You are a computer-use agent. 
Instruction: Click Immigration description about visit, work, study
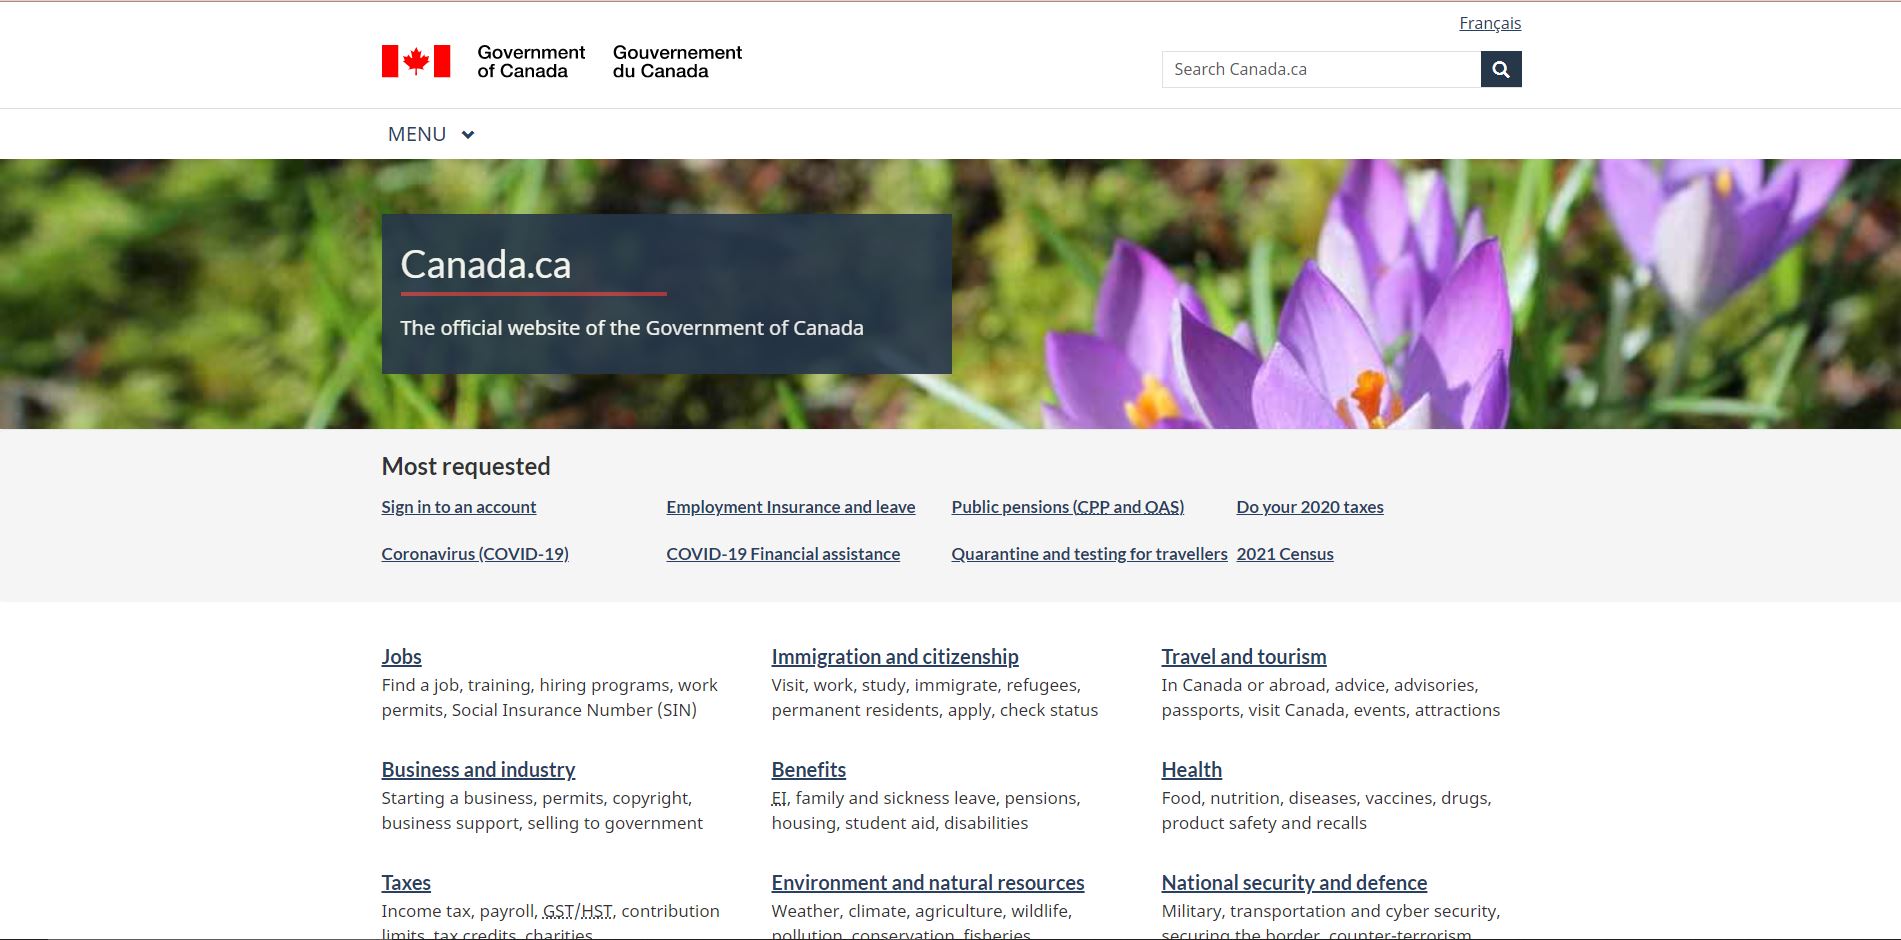[935, 698]
